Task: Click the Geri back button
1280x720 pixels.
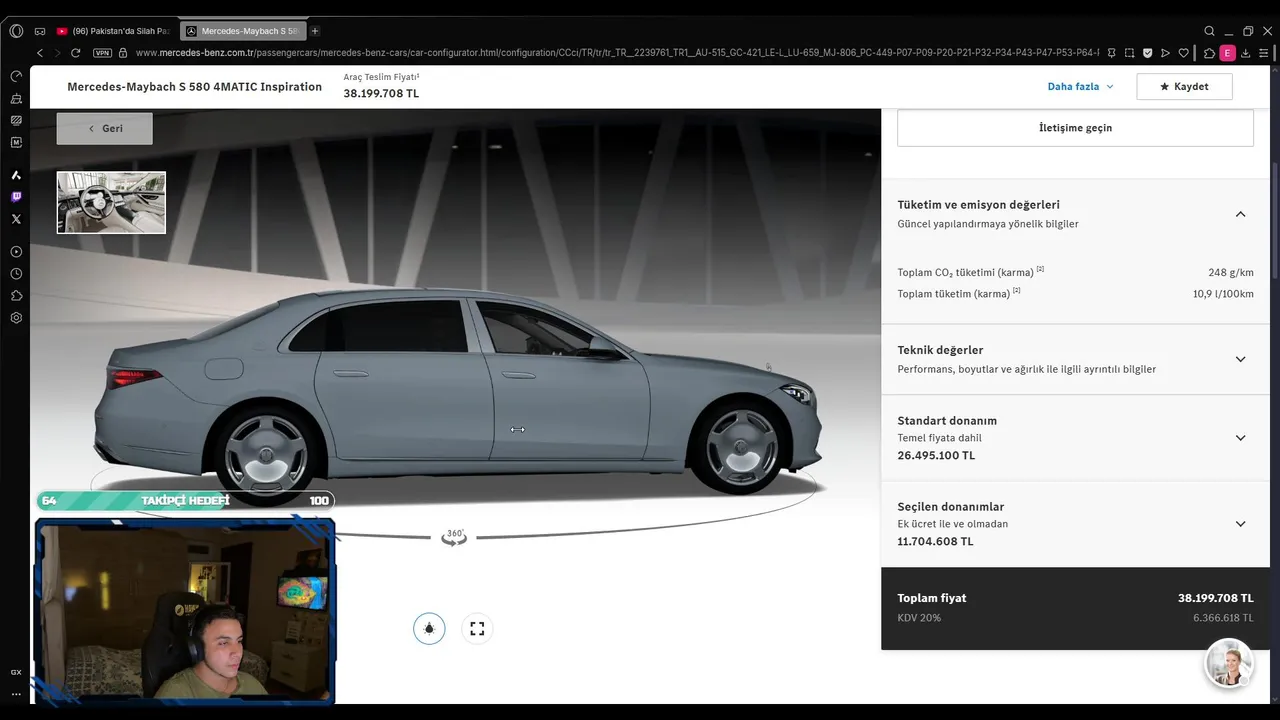Action: pyautogui.click(x=105, y=128)
